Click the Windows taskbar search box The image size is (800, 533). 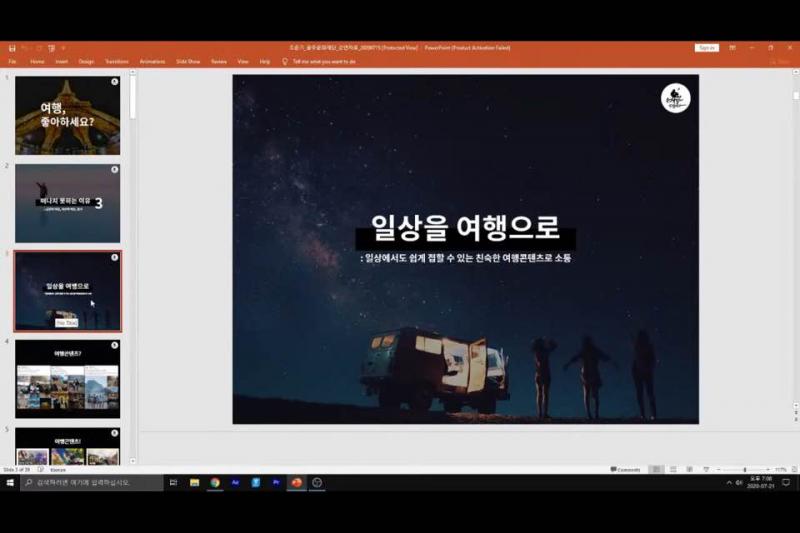pyautogui.click(x=92, y=483)
